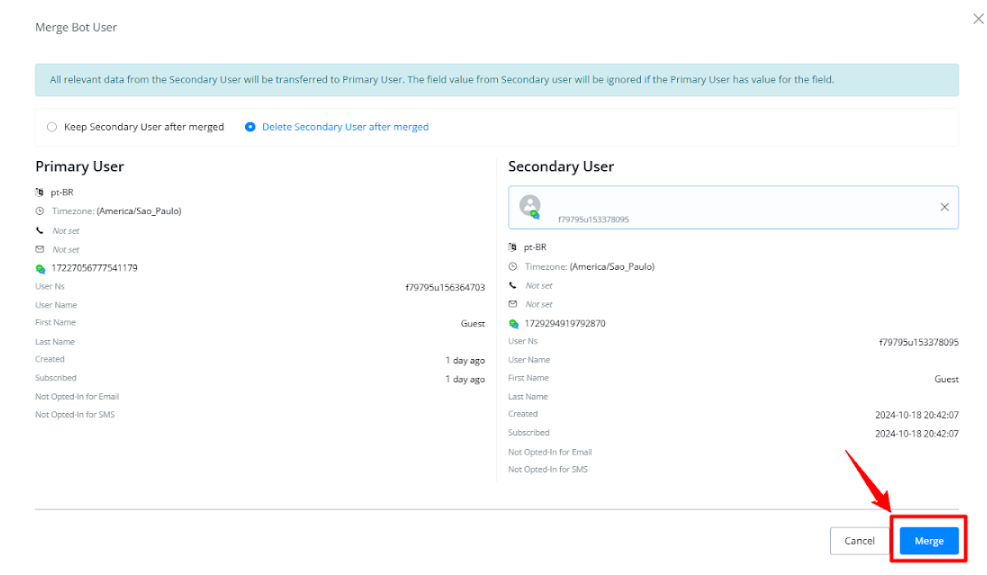Screen dimensions: 987x575
Task: Choose Delete Secondary User after merged option
Action: tap(250, 127)
